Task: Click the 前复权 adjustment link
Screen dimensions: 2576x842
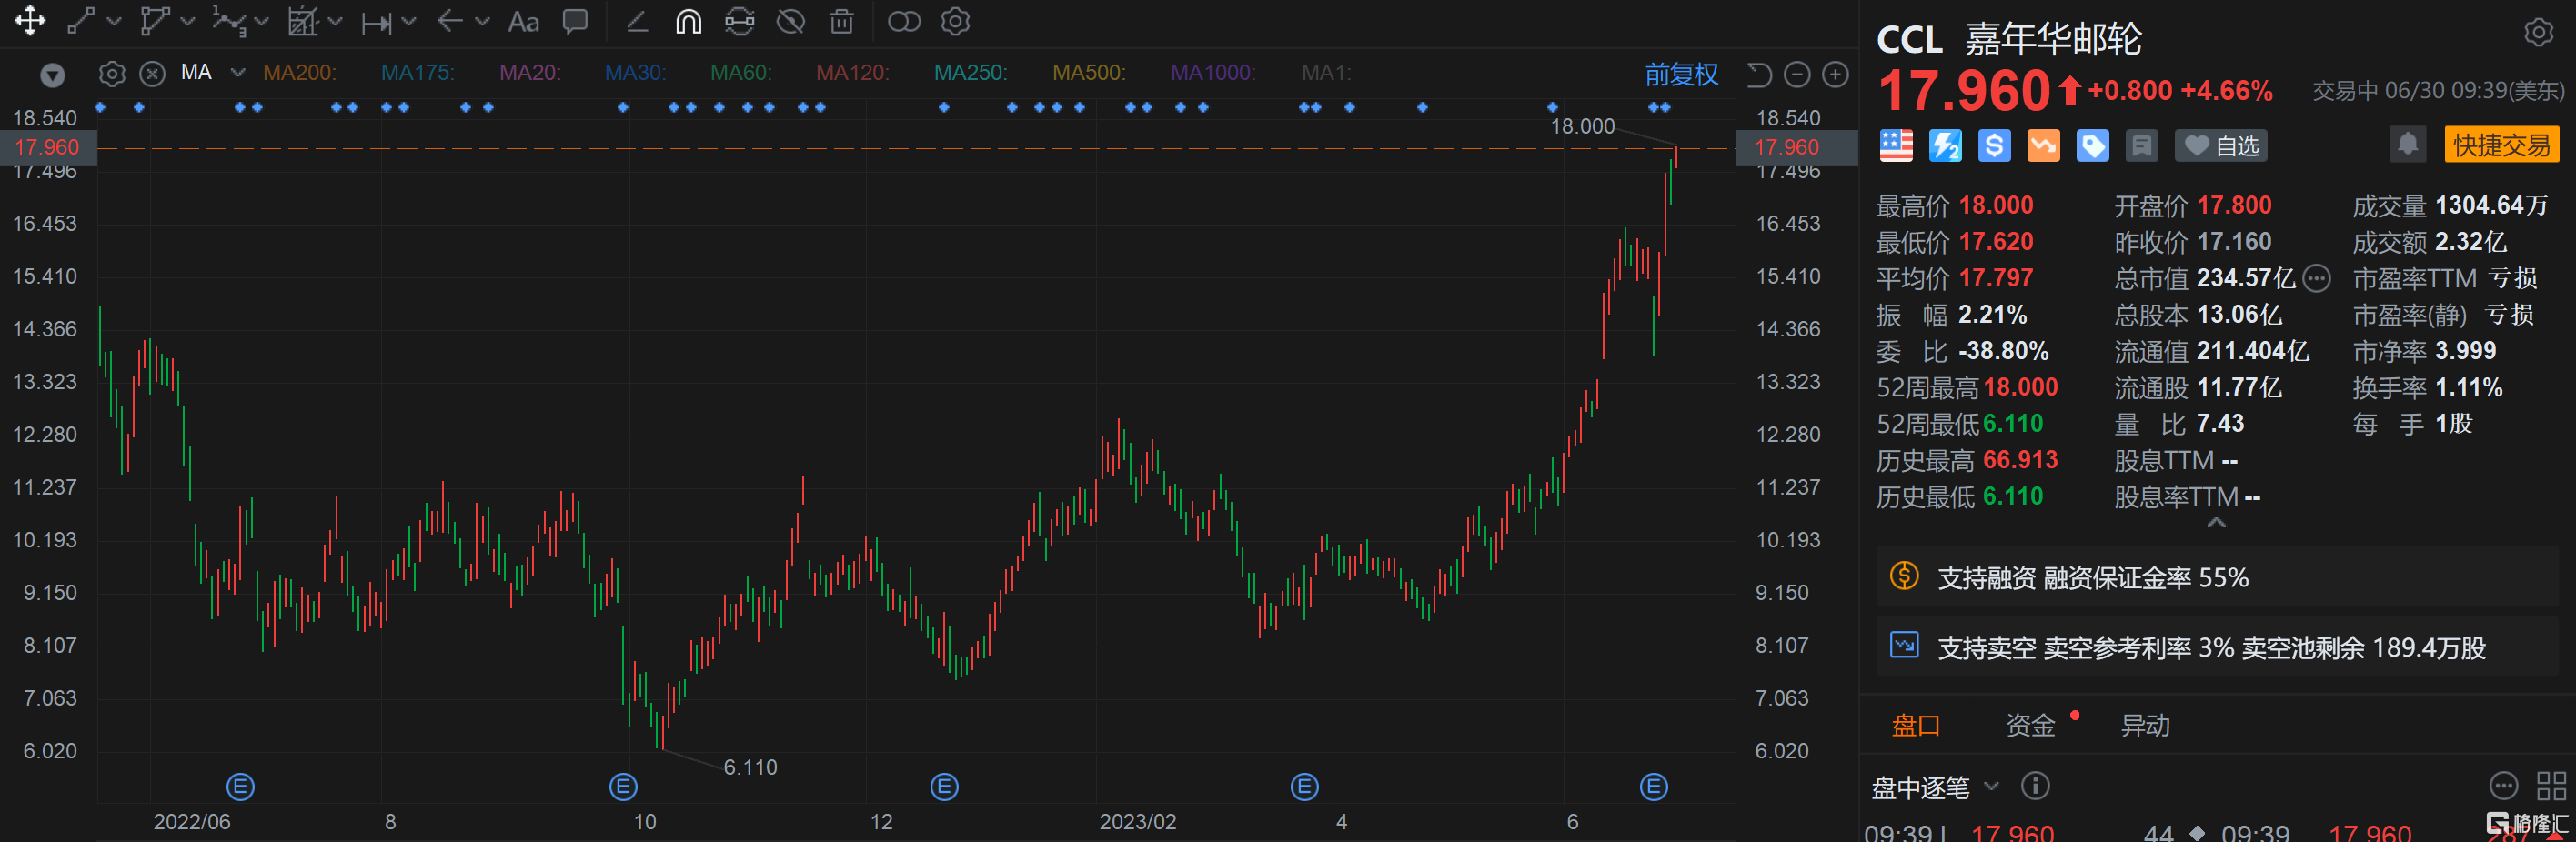Action: click(1681, 74)
